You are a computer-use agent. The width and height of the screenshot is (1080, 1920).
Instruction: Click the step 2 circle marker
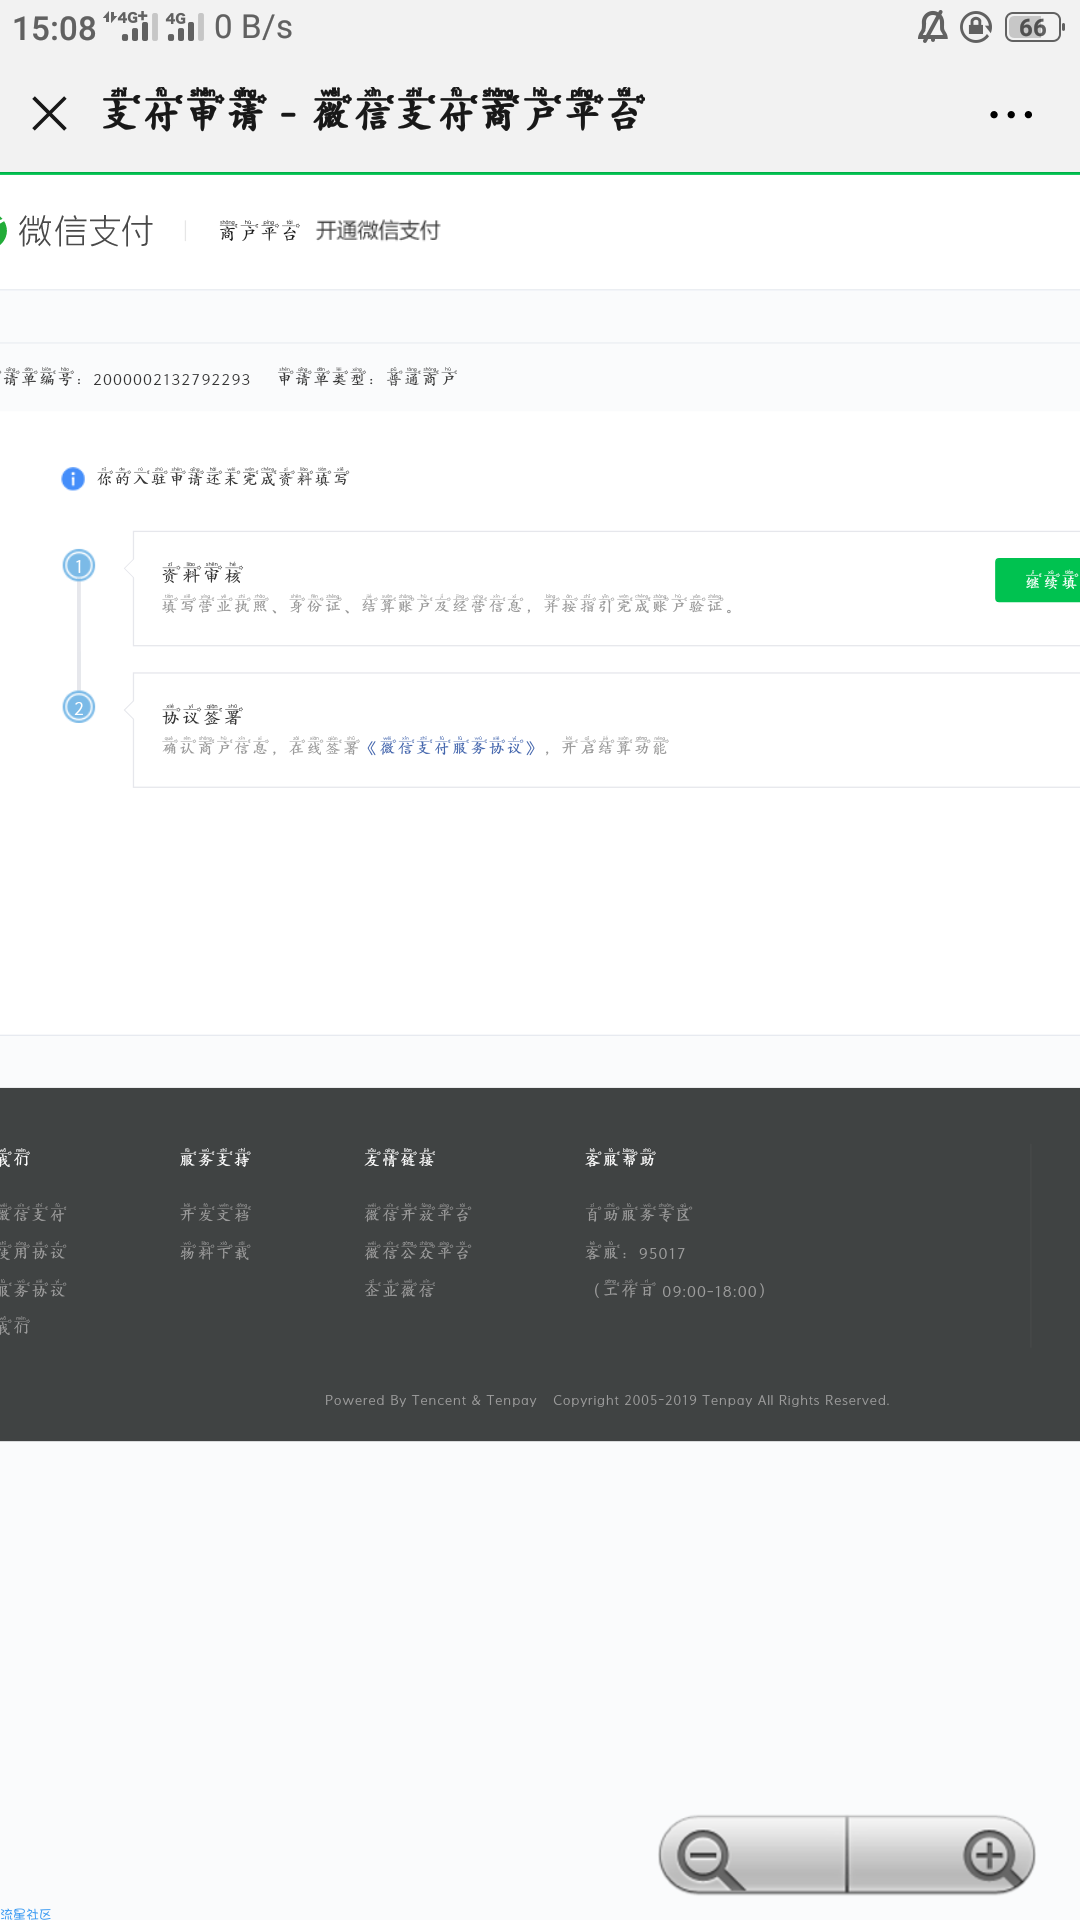point(79,708)
